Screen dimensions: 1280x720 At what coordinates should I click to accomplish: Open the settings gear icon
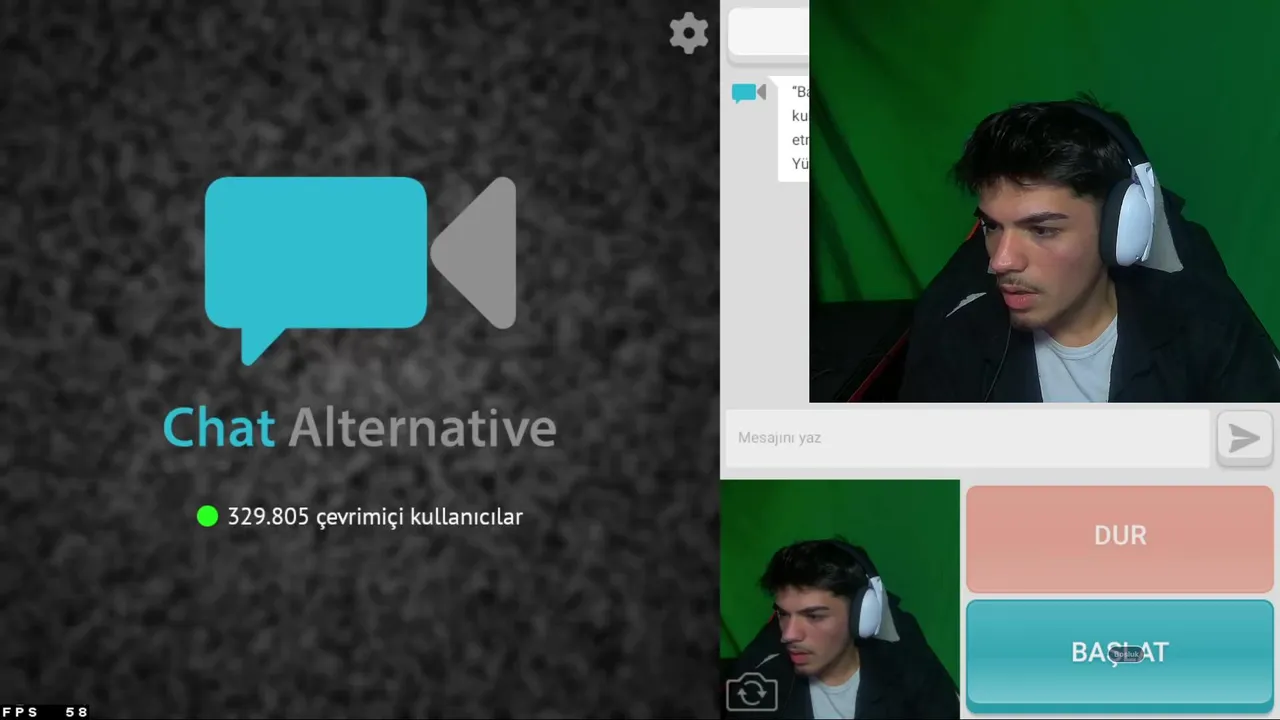click(x=689, y=33)
